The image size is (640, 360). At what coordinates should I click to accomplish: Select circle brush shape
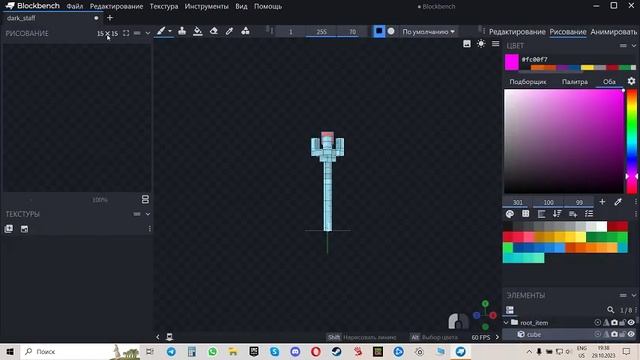click(x=391, y=31)
